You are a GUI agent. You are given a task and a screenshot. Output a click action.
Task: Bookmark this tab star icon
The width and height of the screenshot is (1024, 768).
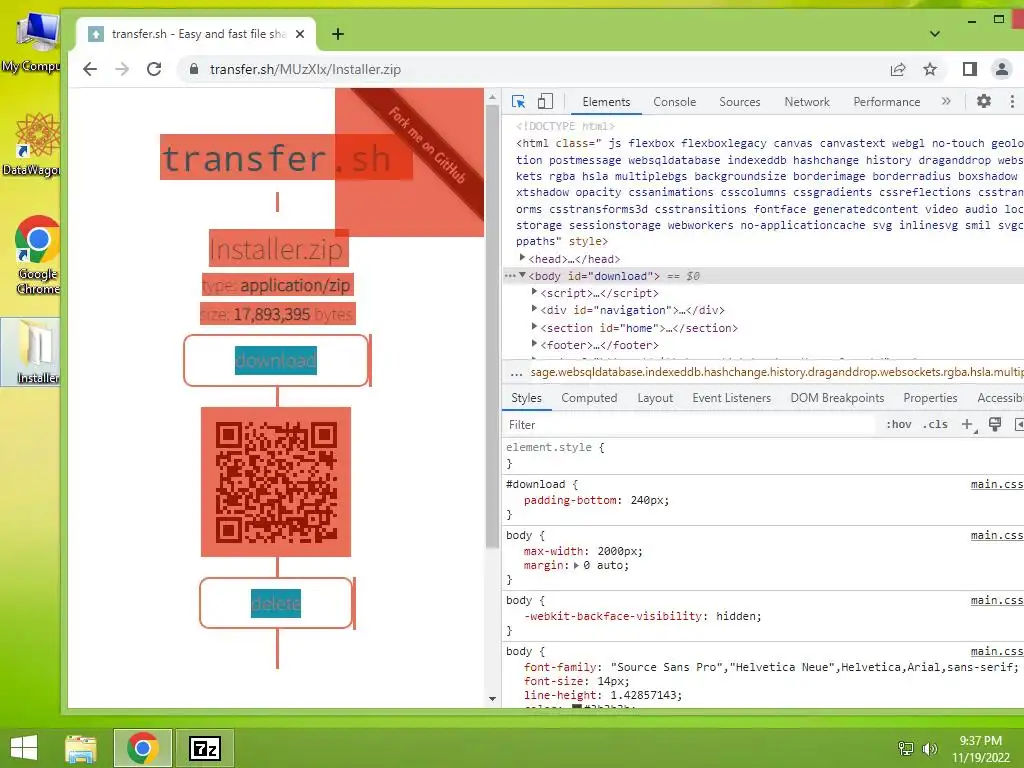pyautogui.click(x=930, y=69)
